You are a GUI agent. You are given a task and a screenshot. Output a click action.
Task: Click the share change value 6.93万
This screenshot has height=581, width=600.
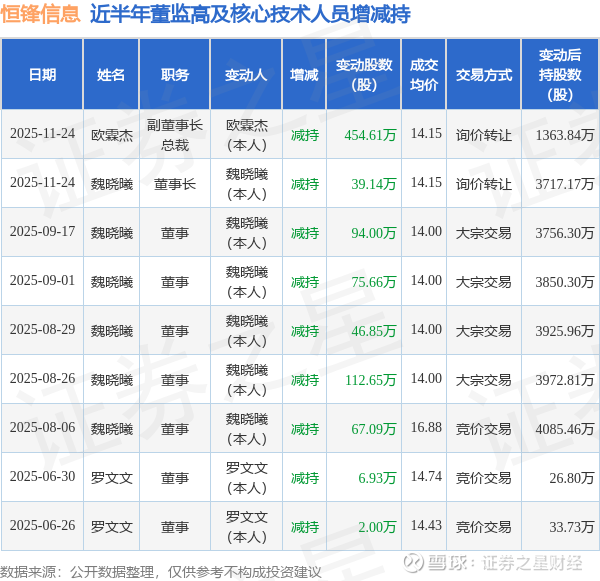click(377, 478)
